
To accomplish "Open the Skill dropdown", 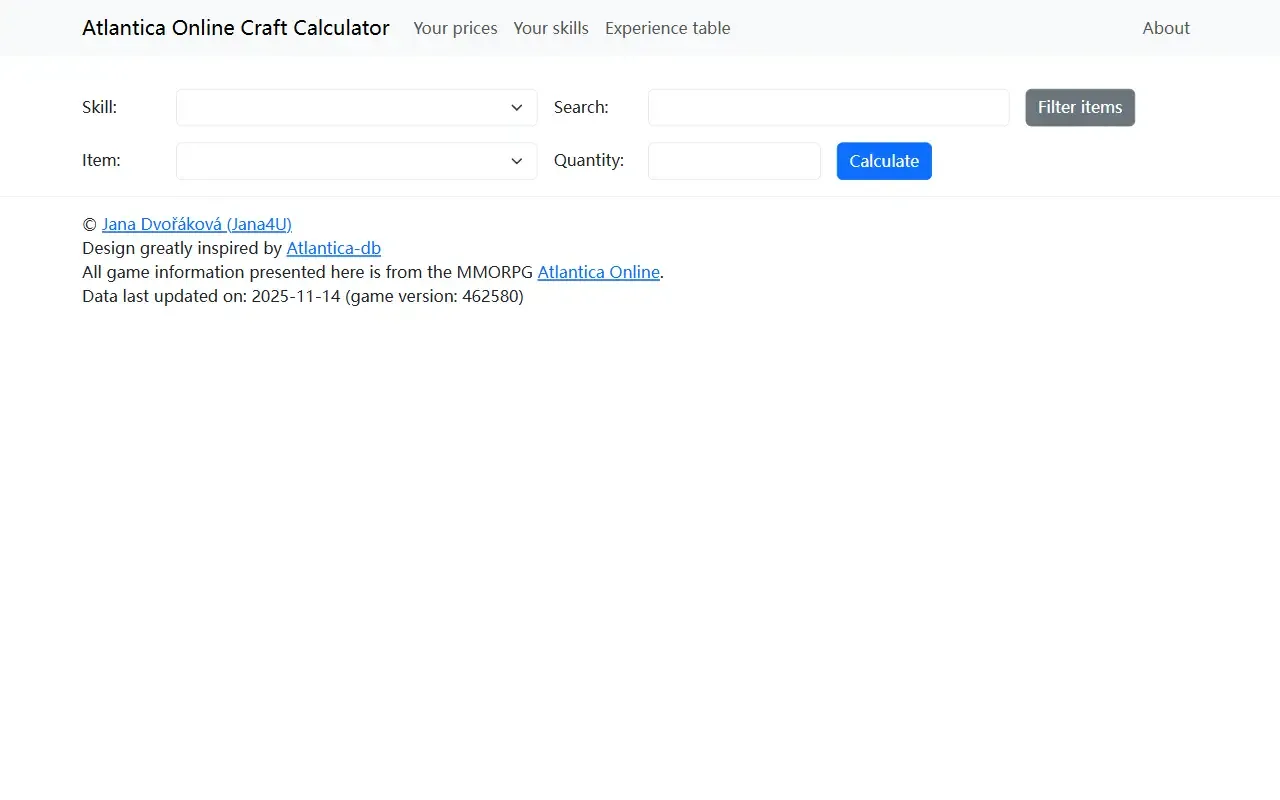I will [x=356, y=108].
